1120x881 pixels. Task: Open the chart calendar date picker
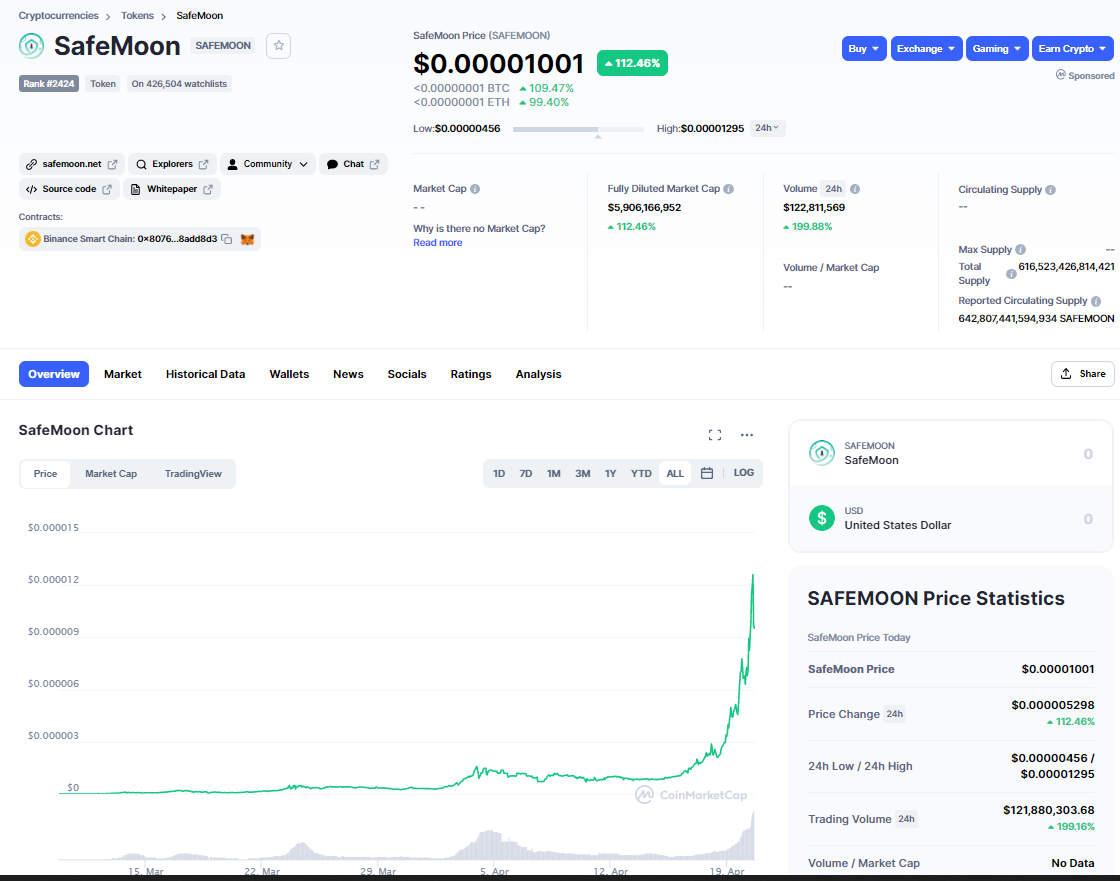(x=706, y=473)
